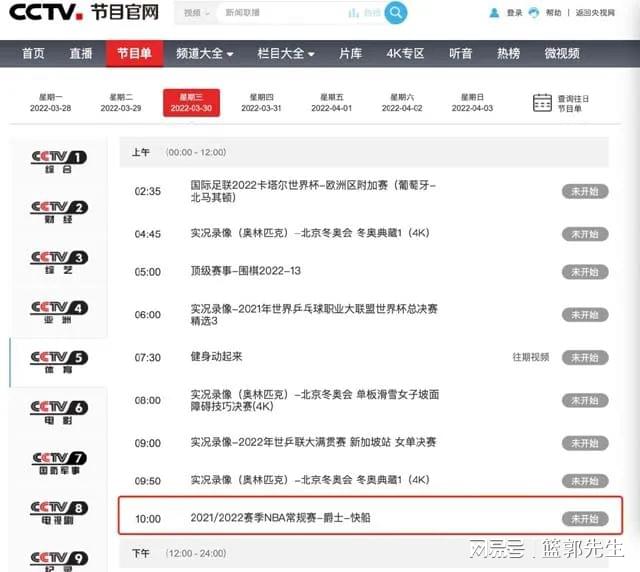Open the 听音 nav item

[460, 53]
